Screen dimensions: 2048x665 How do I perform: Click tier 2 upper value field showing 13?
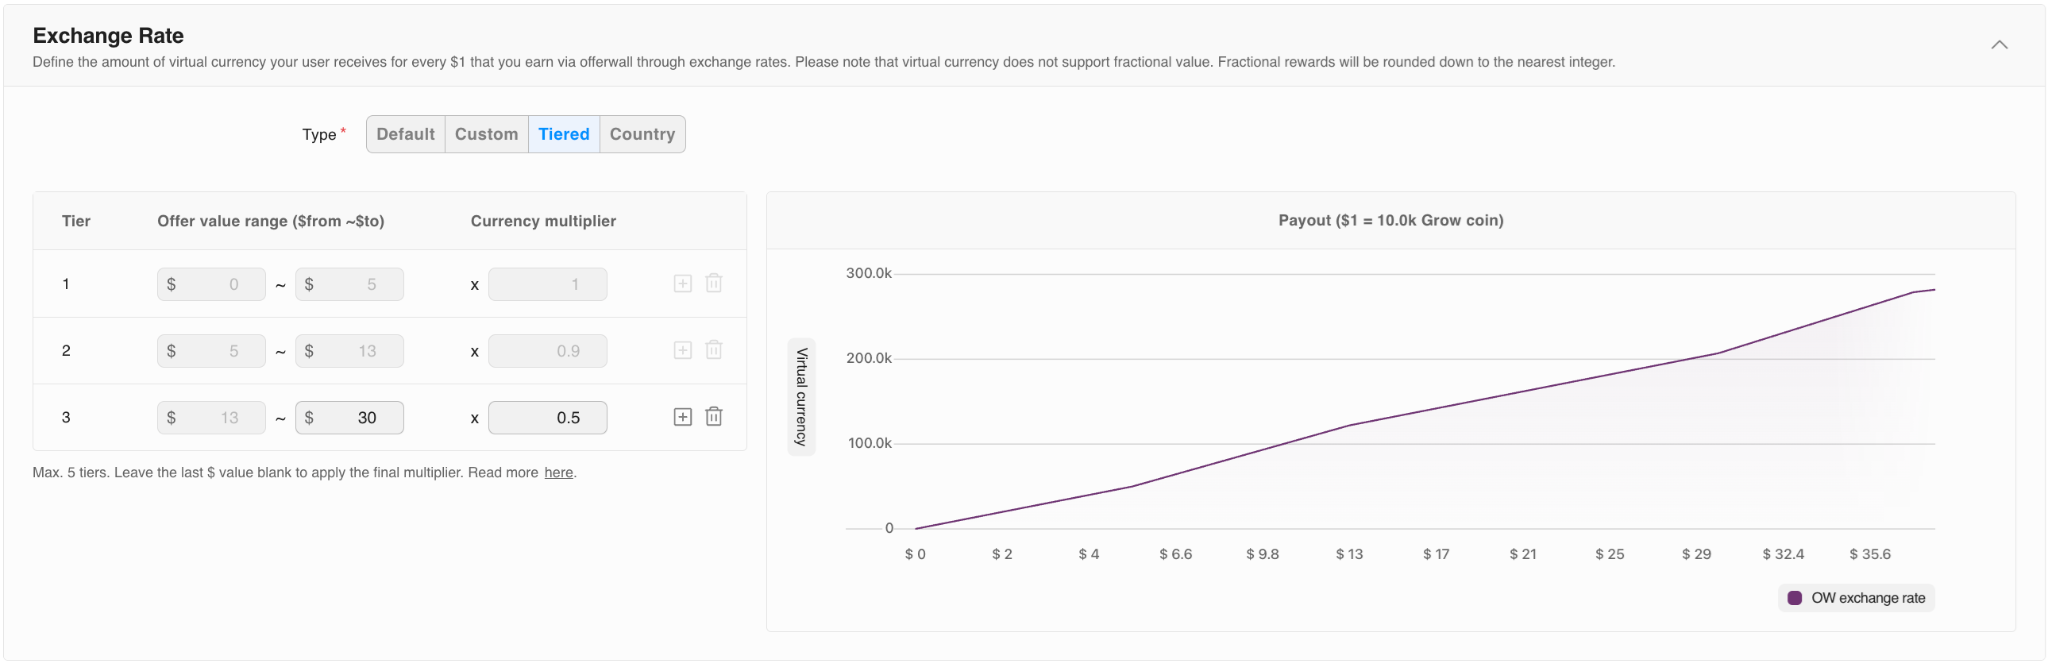[x=350, y=351]
